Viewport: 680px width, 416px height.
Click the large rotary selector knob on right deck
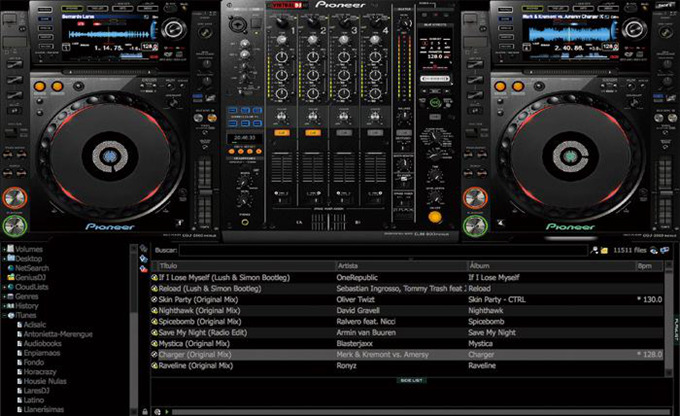coord(634,29)
